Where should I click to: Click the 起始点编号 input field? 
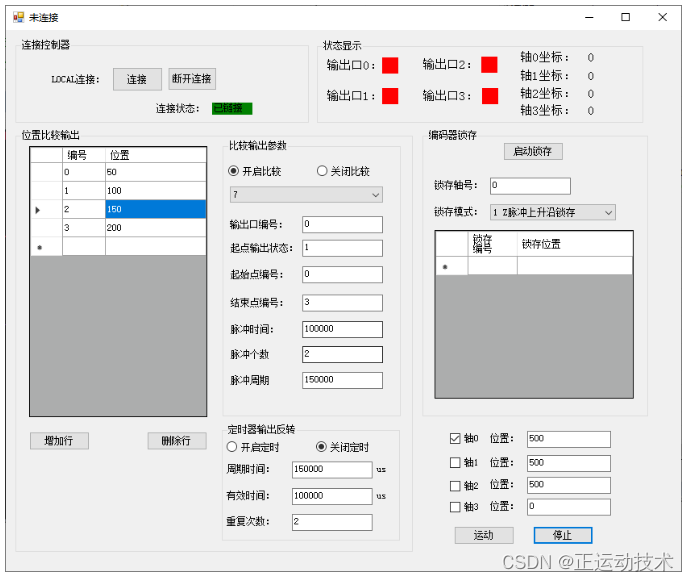click(342, 274)
